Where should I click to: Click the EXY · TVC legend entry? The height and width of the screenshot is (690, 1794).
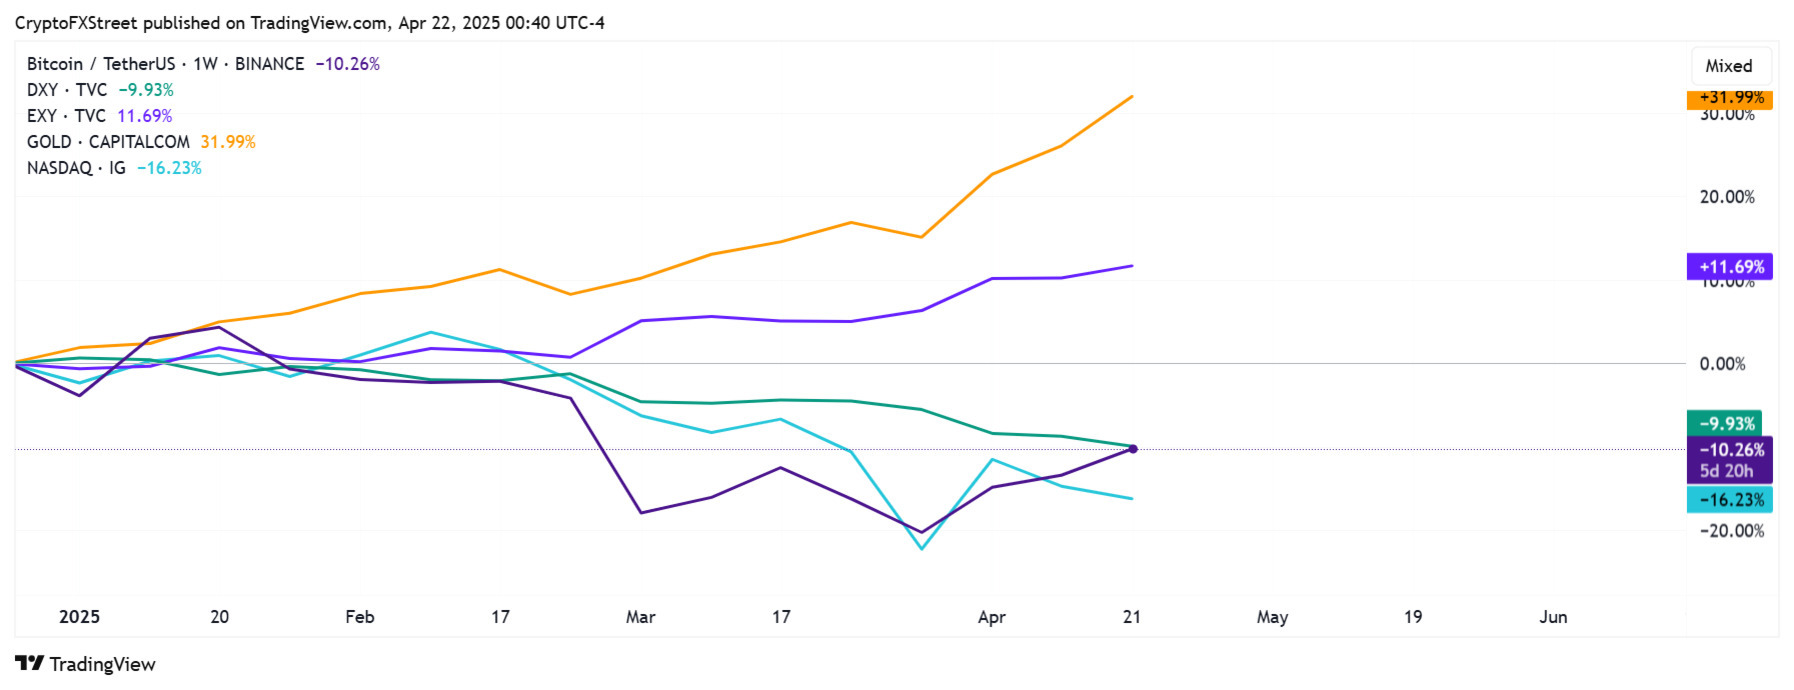tap(66, 116)
